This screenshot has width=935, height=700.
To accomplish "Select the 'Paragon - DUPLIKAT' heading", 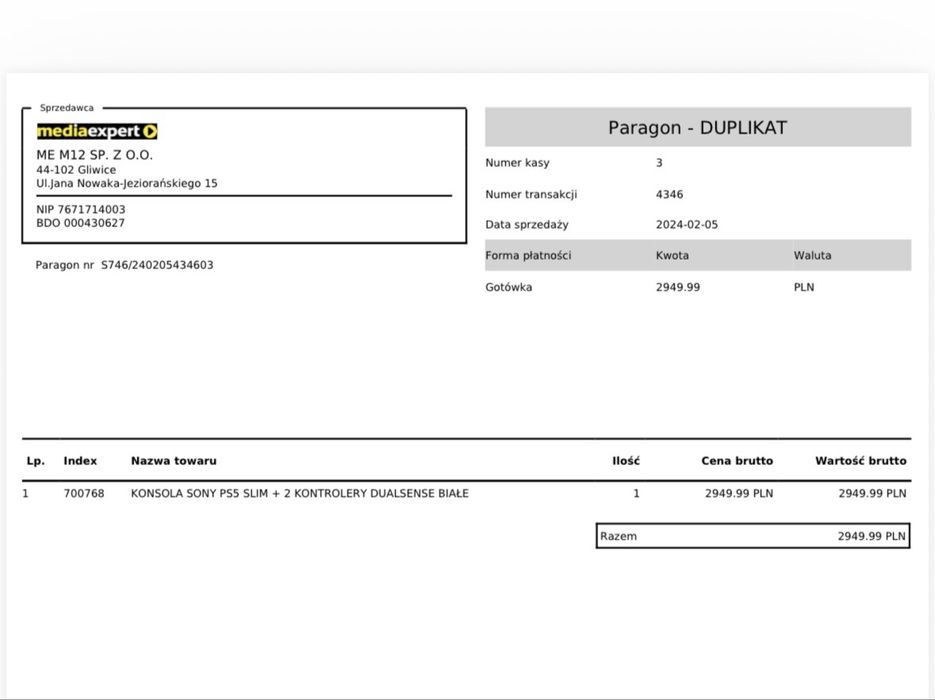I will (x=697, y=128).
